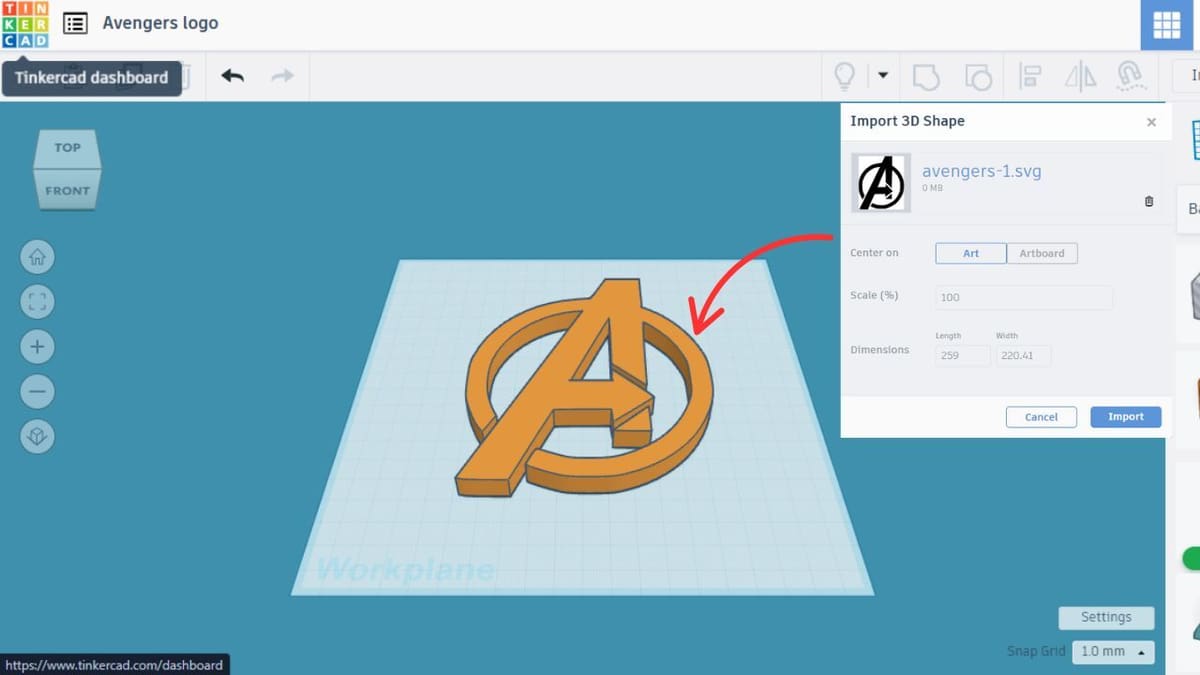
Task: Close the Import 3D Shape dialog
Action: tap(1151, 122)
